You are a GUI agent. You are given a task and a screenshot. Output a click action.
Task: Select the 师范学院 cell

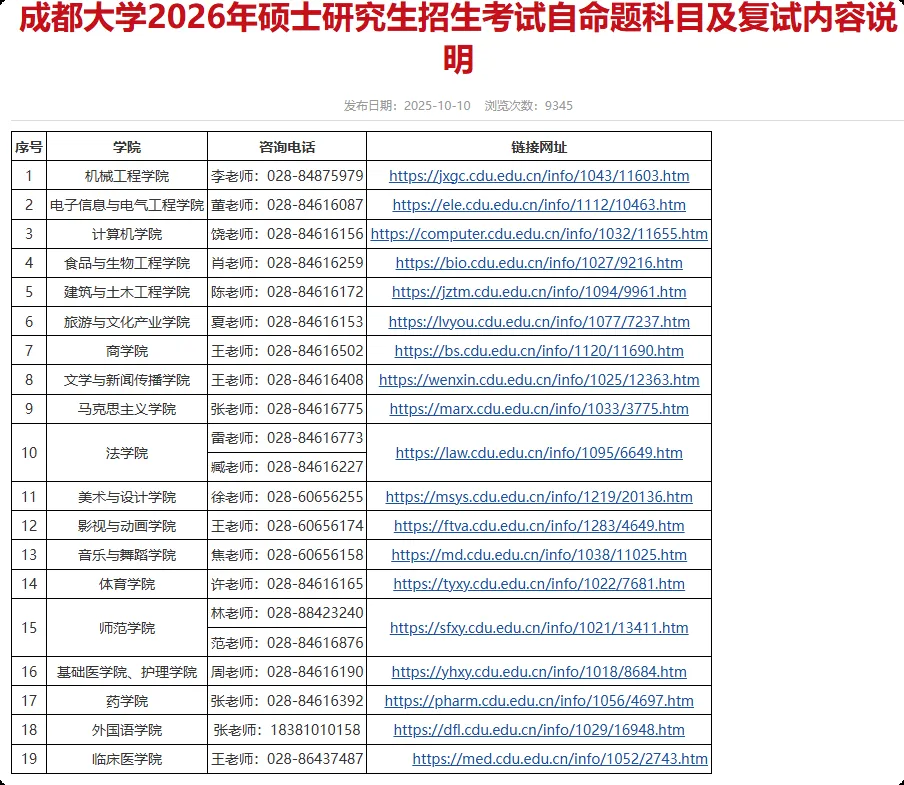(127, 628)
